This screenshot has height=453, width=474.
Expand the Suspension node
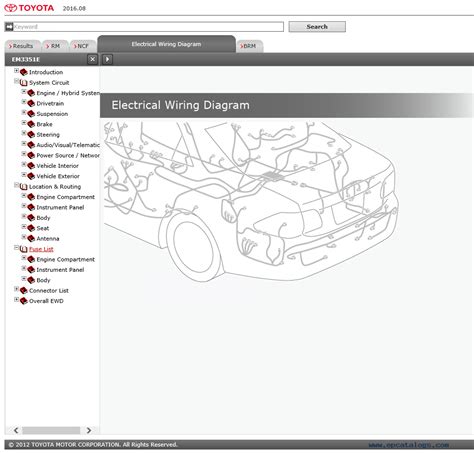pyautogui.click(x=24, y=112)
